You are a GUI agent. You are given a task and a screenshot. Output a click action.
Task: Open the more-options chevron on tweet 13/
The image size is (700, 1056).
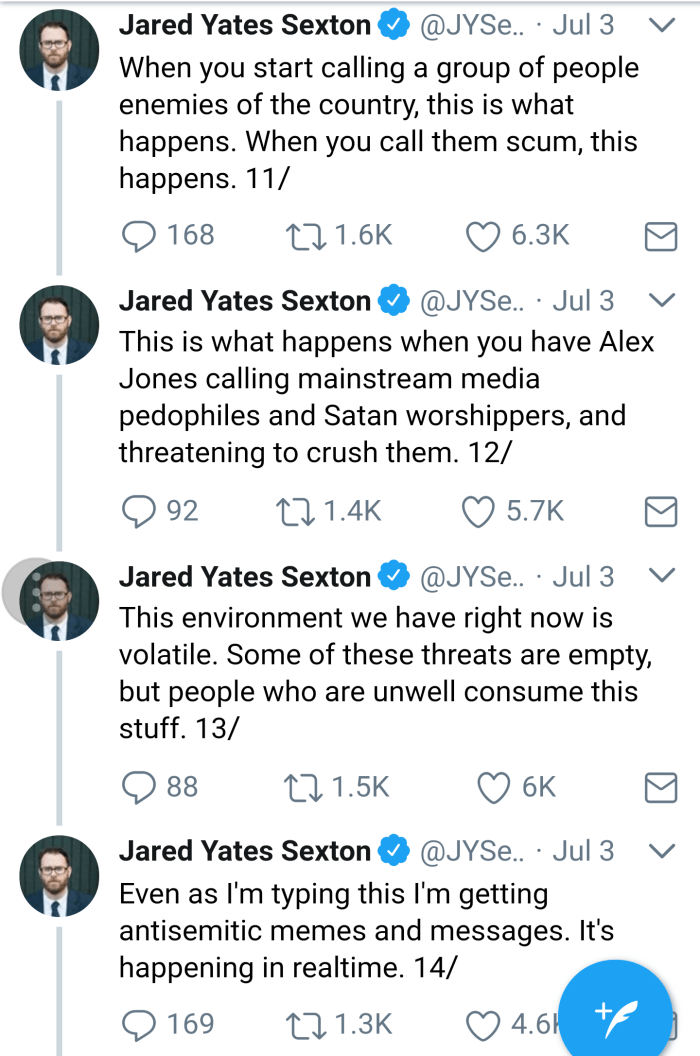click(x=662, y=575)
